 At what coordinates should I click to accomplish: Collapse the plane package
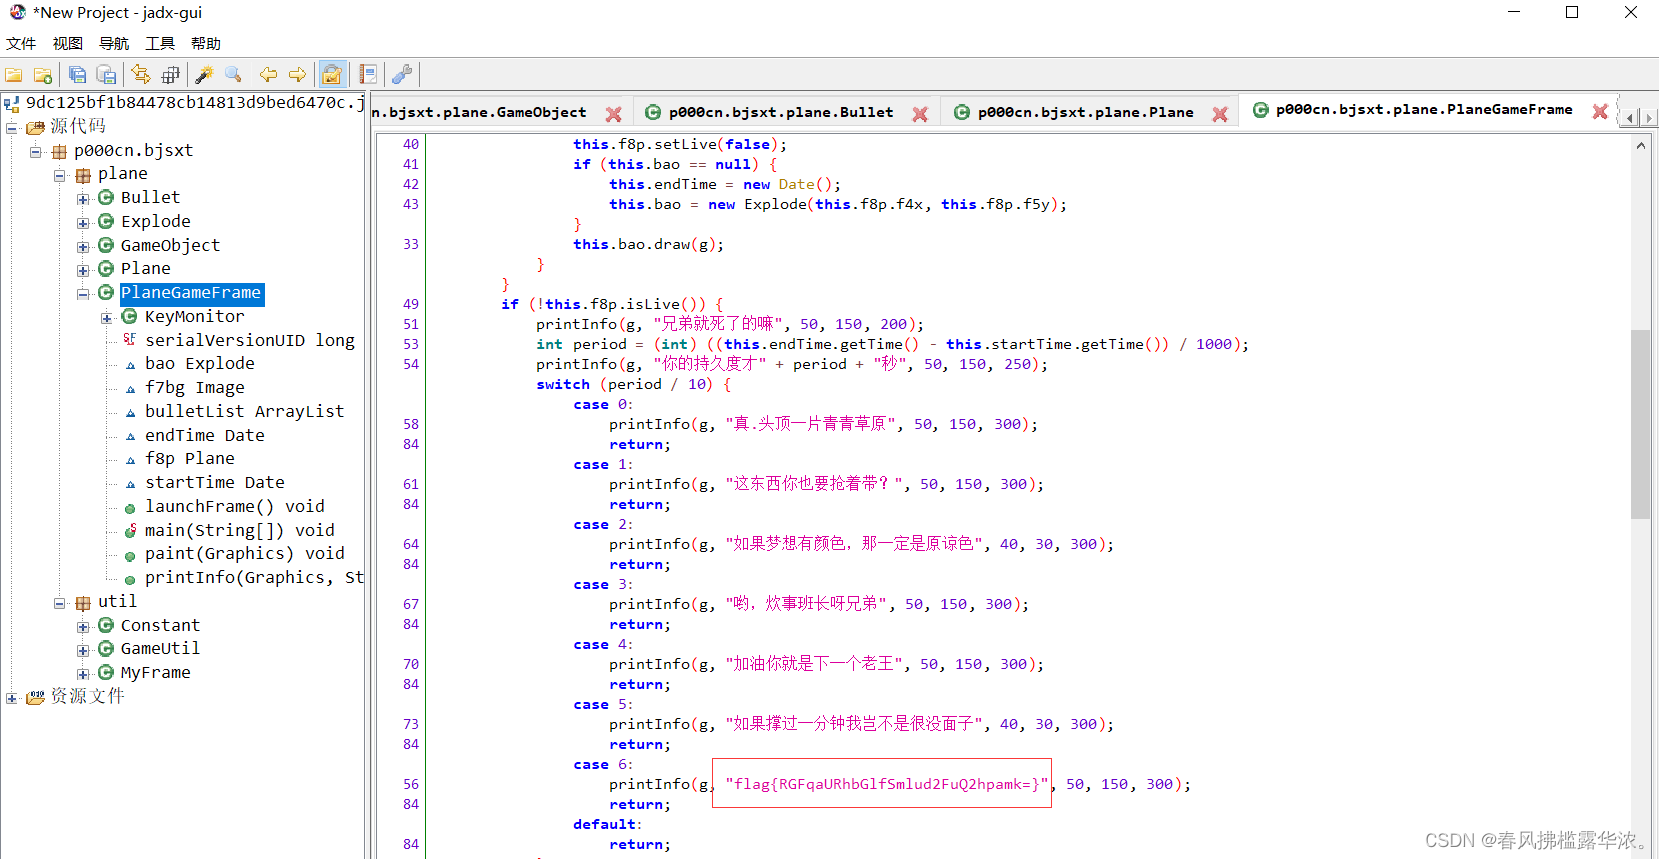[x=59, y=175]
